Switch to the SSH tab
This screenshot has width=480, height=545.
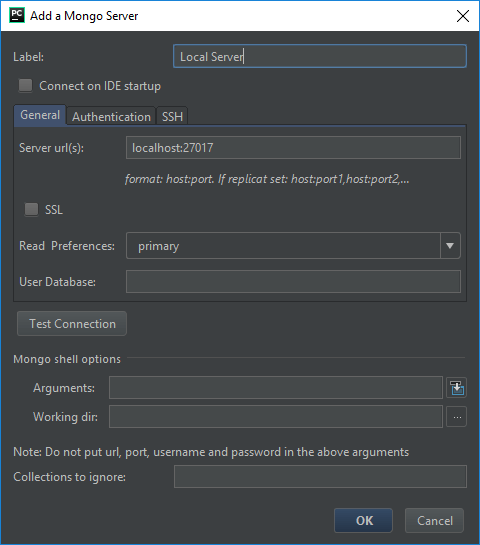(x=172, y=116)
